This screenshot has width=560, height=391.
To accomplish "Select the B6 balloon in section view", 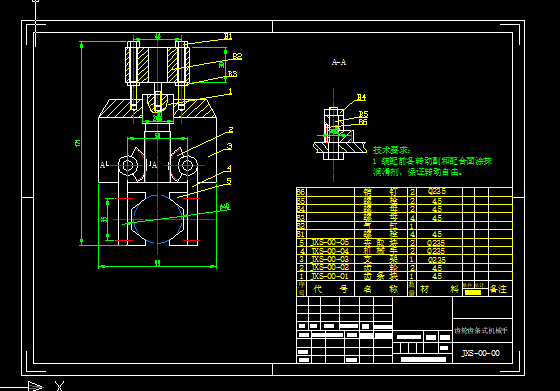I will click(362, 122).
